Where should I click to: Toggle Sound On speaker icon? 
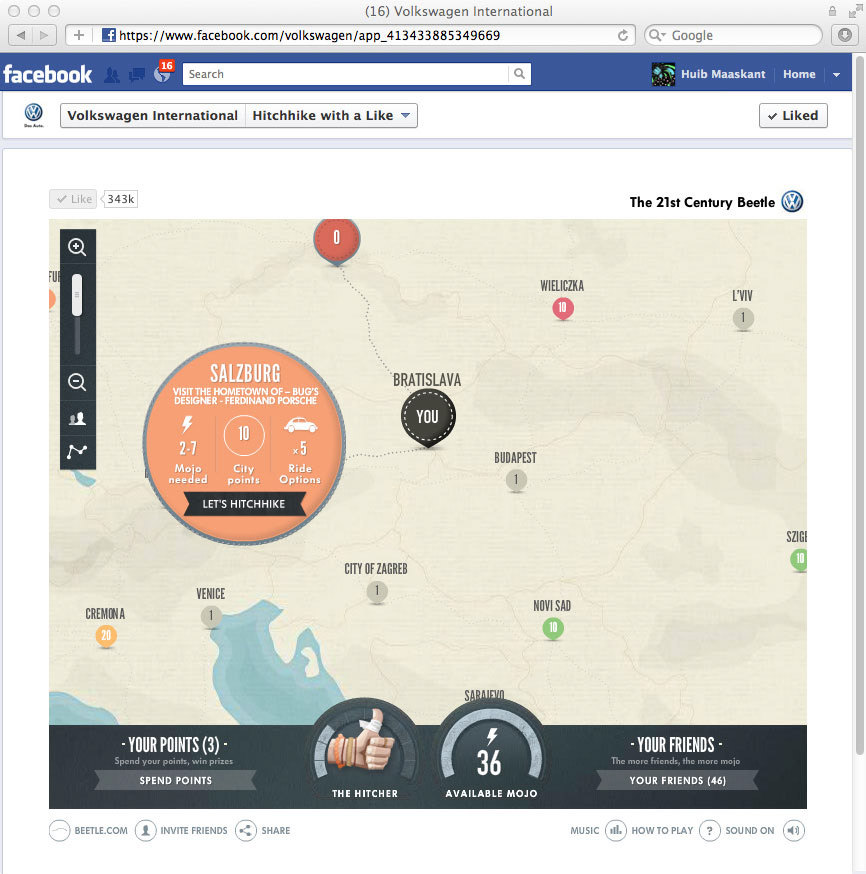[794, 831]
